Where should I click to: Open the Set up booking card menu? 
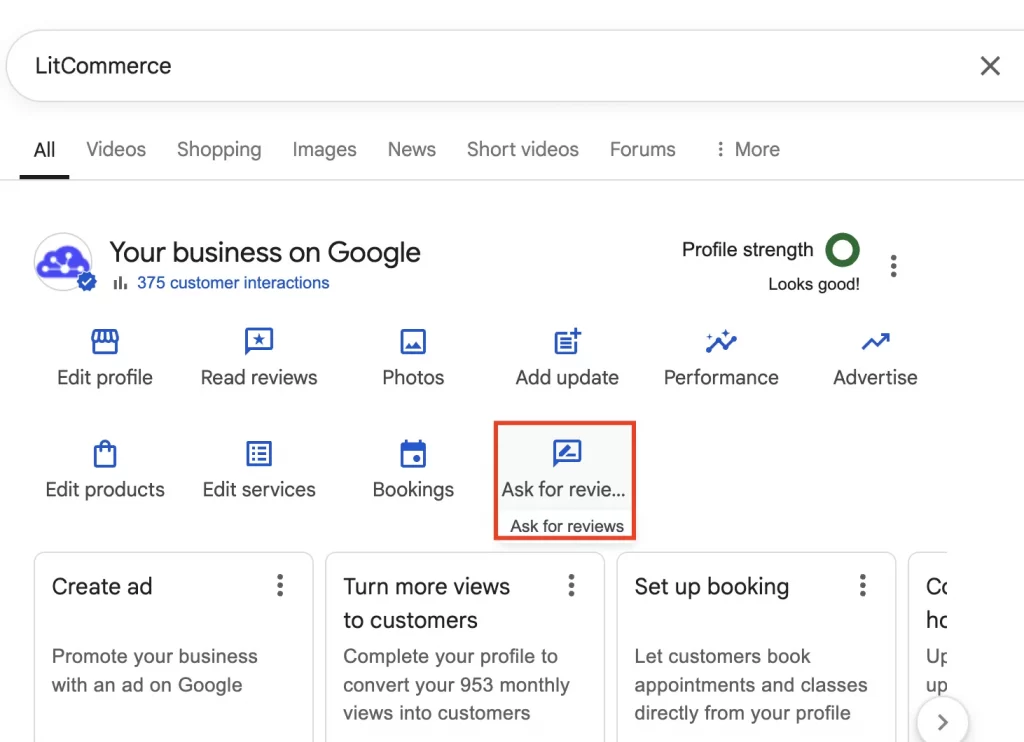point(863,585)
